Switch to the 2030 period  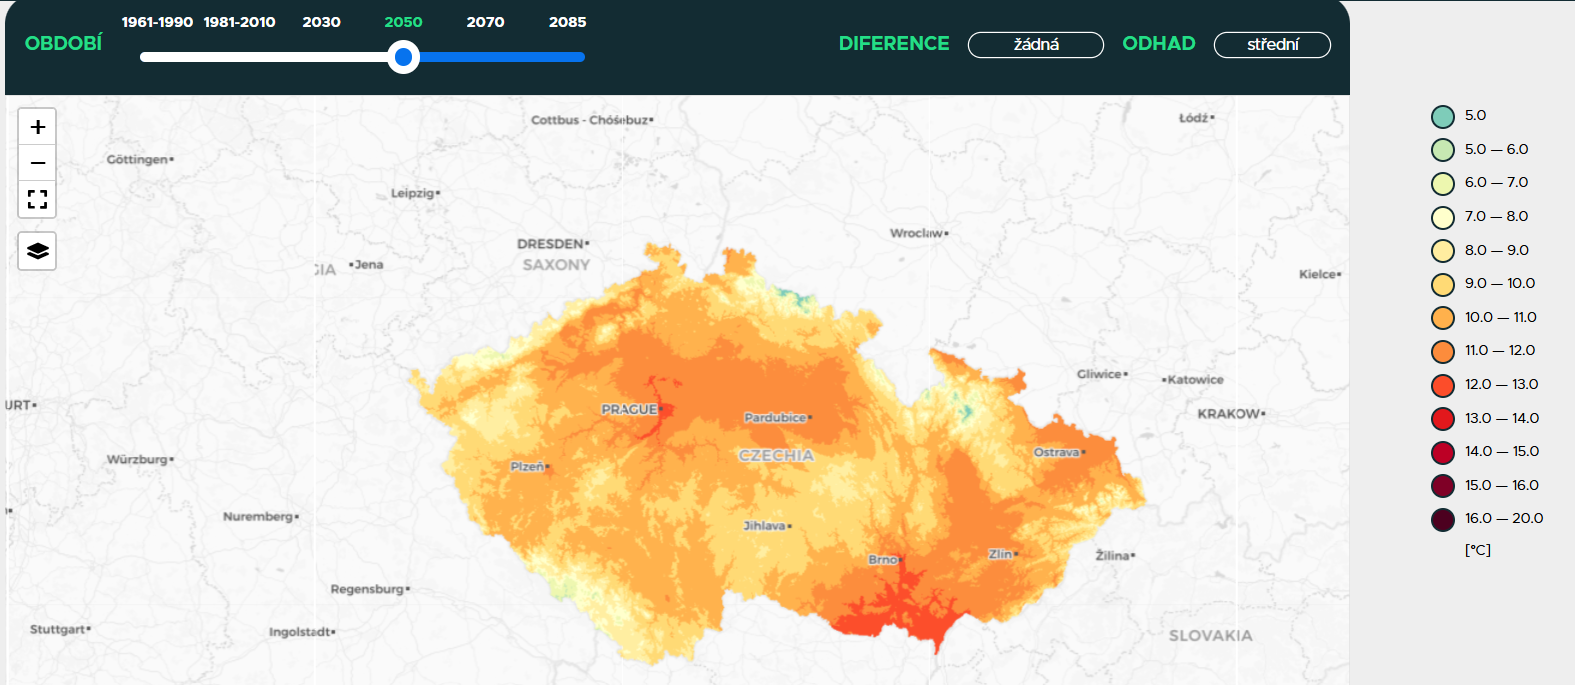(321, 22)
